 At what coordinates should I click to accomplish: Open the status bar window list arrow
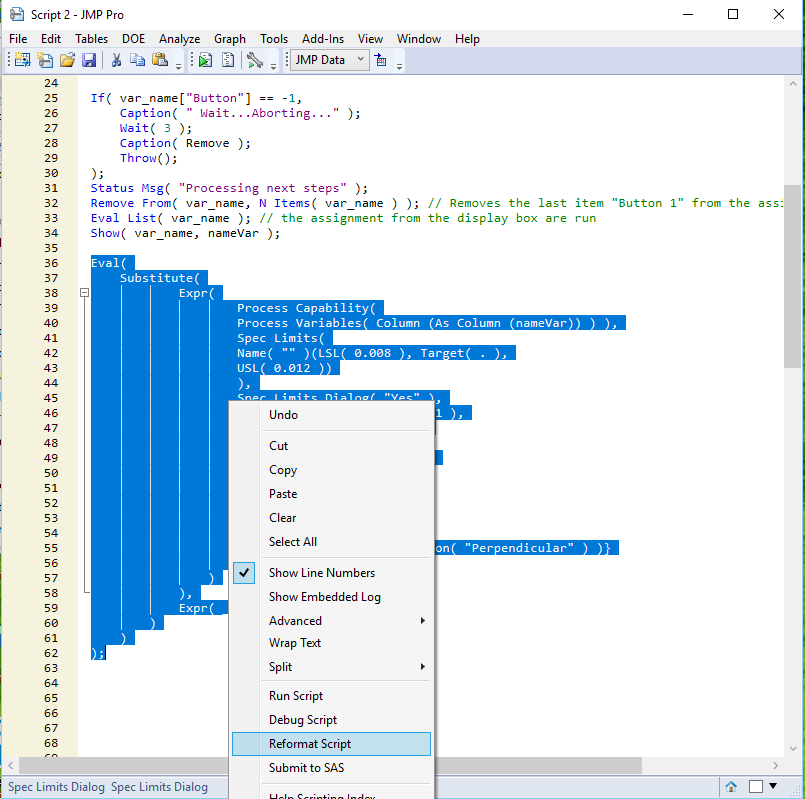click(773, 786)
